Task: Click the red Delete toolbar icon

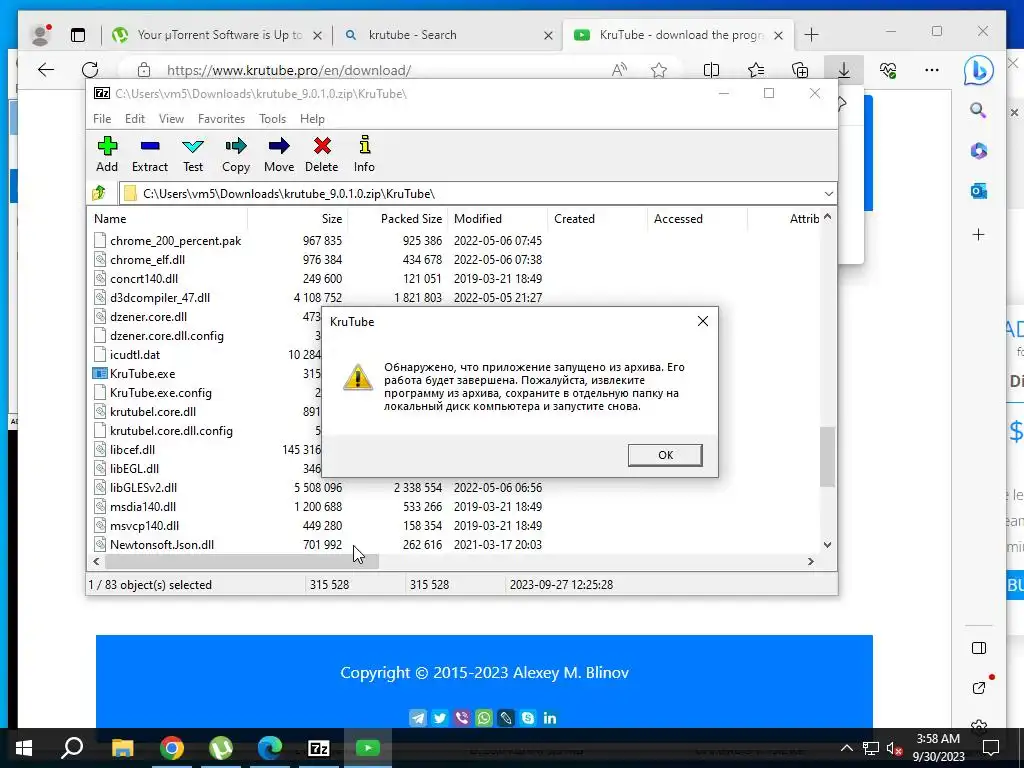Action: point(321,155)
